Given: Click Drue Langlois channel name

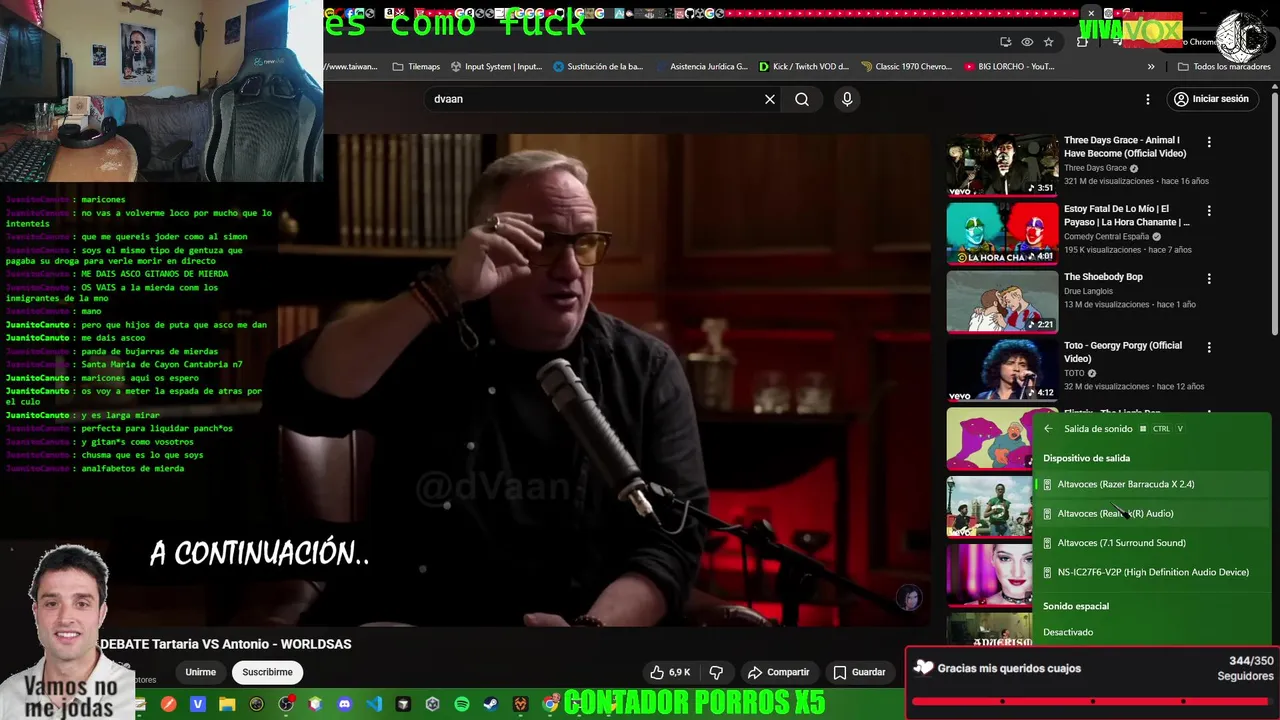Looking at the screenshot, I should tap(1088, 291).
